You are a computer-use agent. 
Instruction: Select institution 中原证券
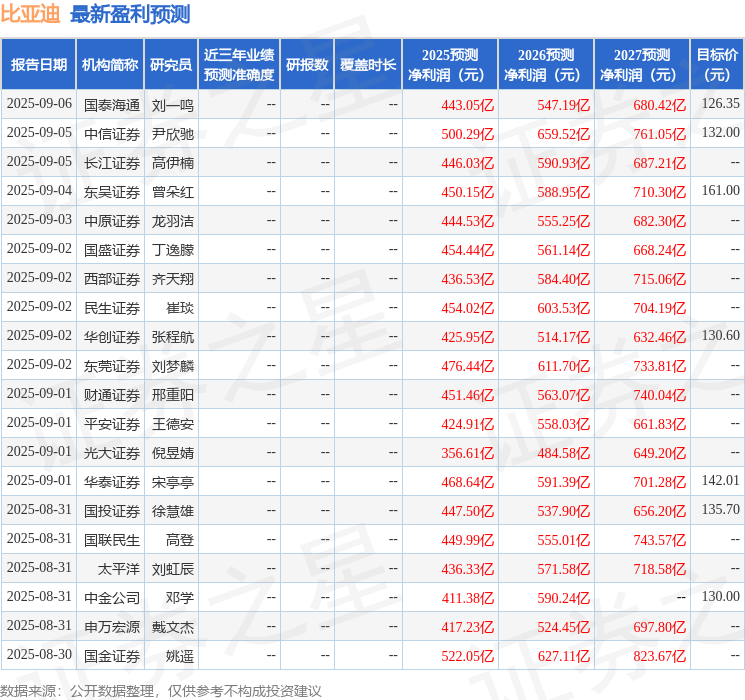click(x=112, y=221)
